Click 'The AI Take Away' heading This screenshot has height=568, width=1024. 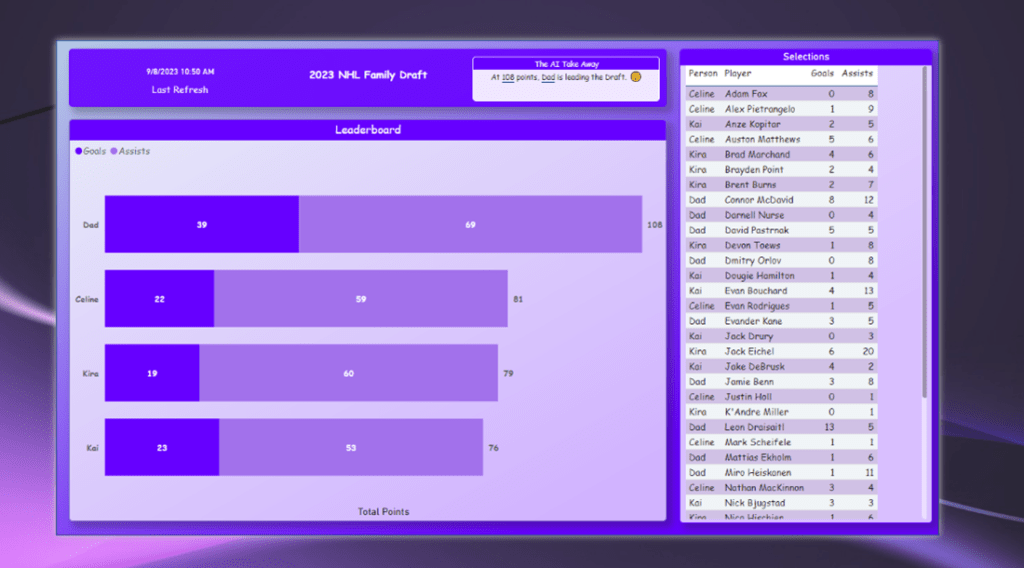pos(566,64)
